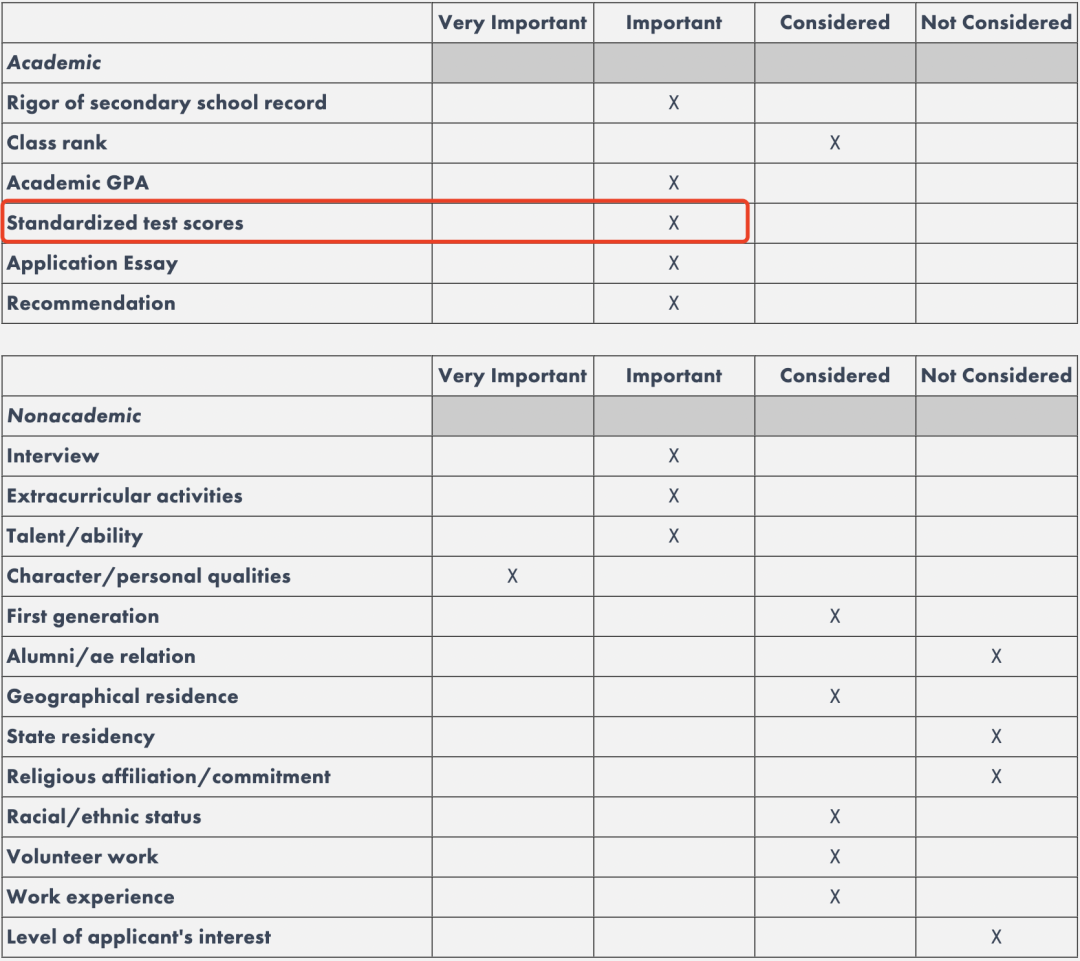The image size is (1080, 961).
Task: Click the X in the Level of applicant's interest row
Action: coord(996,937)
